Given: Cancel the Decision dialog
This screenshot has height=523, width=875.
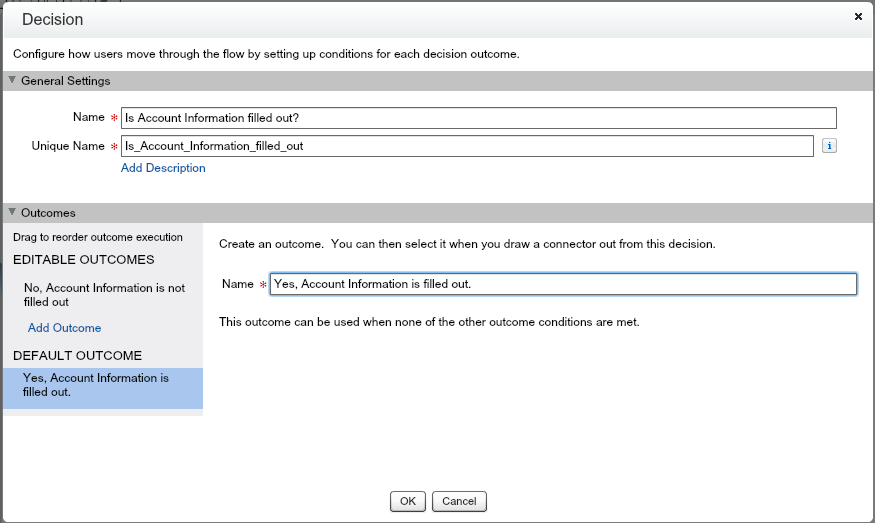Looking at the screenshot, I should [459, 501].
